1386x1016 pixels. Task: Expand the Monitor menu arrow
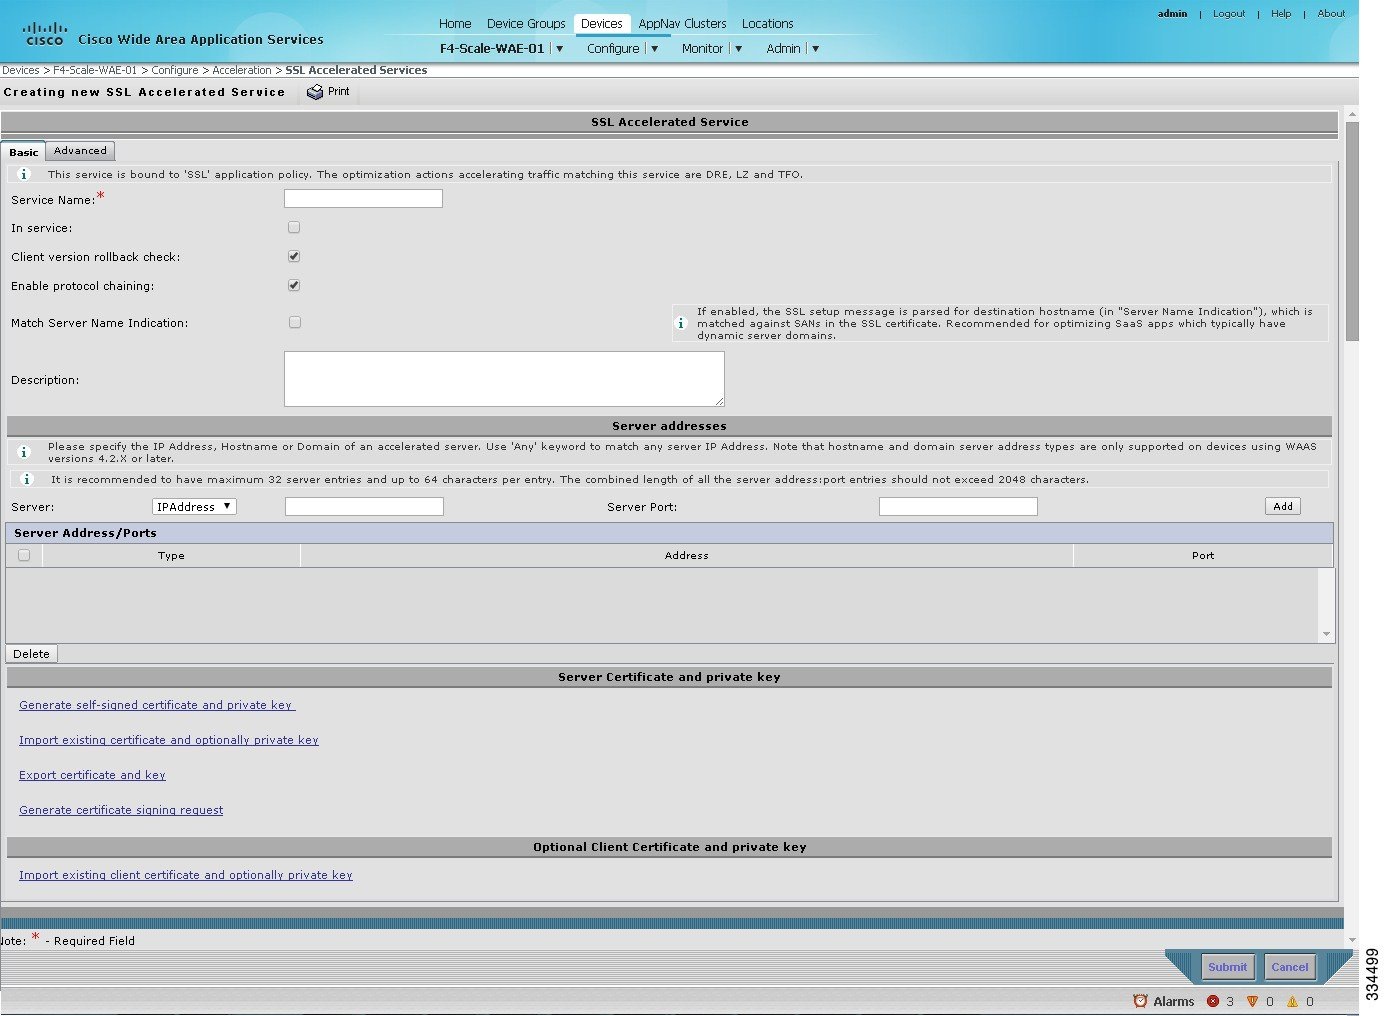click(739, 48)
